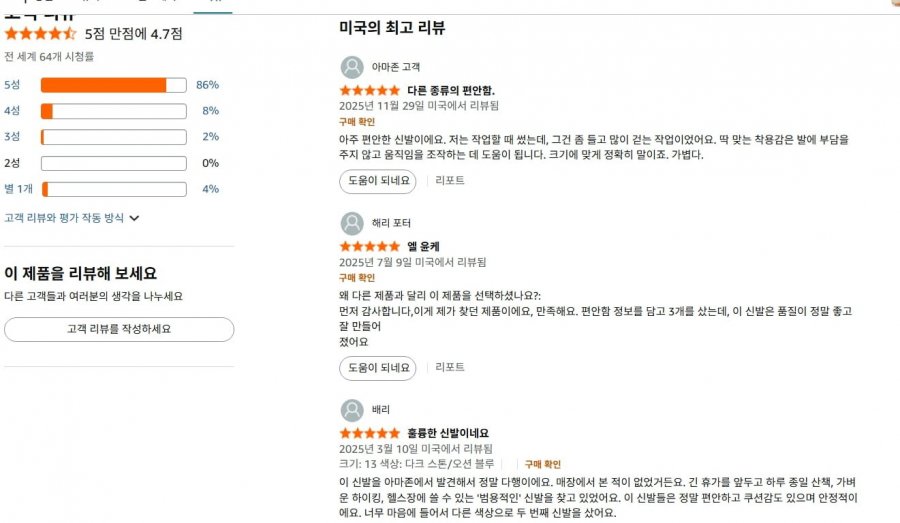Mark 해리 포터 review as 도움이 되네요
900x523 pixels.
coord(379,367)
